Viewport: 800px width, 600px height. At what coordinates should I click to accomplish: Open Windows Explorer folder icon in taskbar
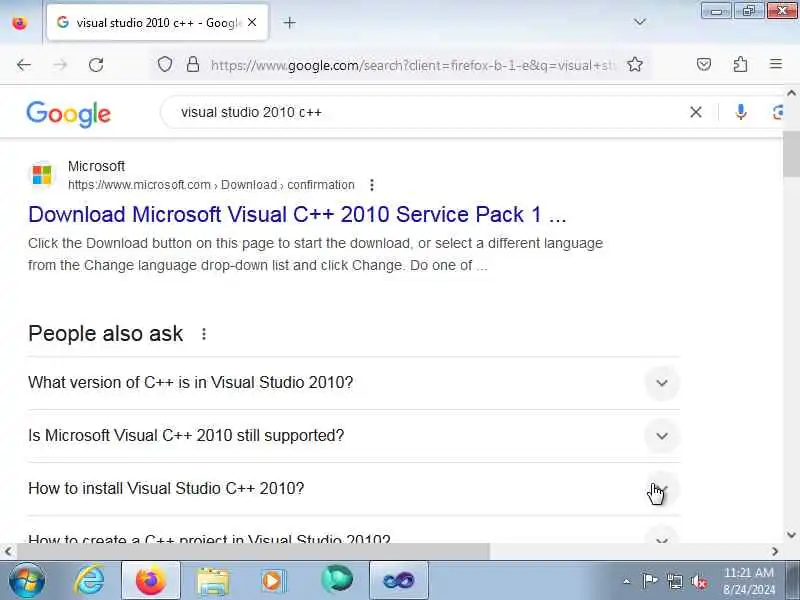pyautogui.click(x=213, y=581)
